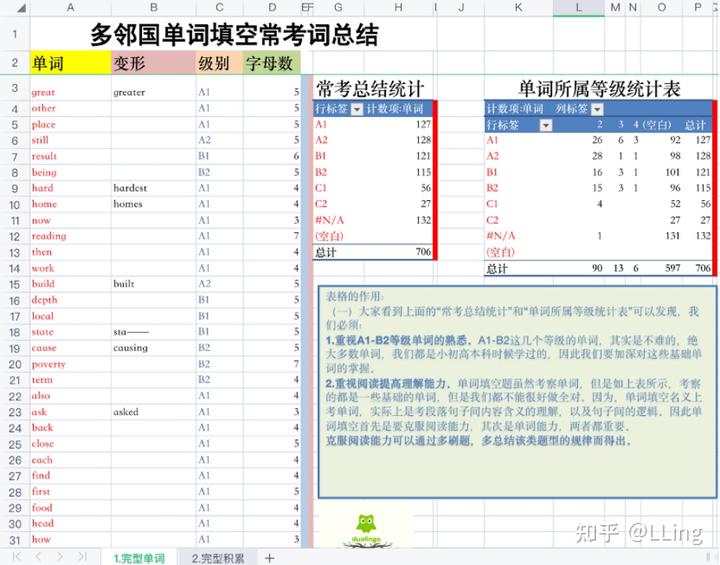Select the cell containing 'asked'

[153, 412]
